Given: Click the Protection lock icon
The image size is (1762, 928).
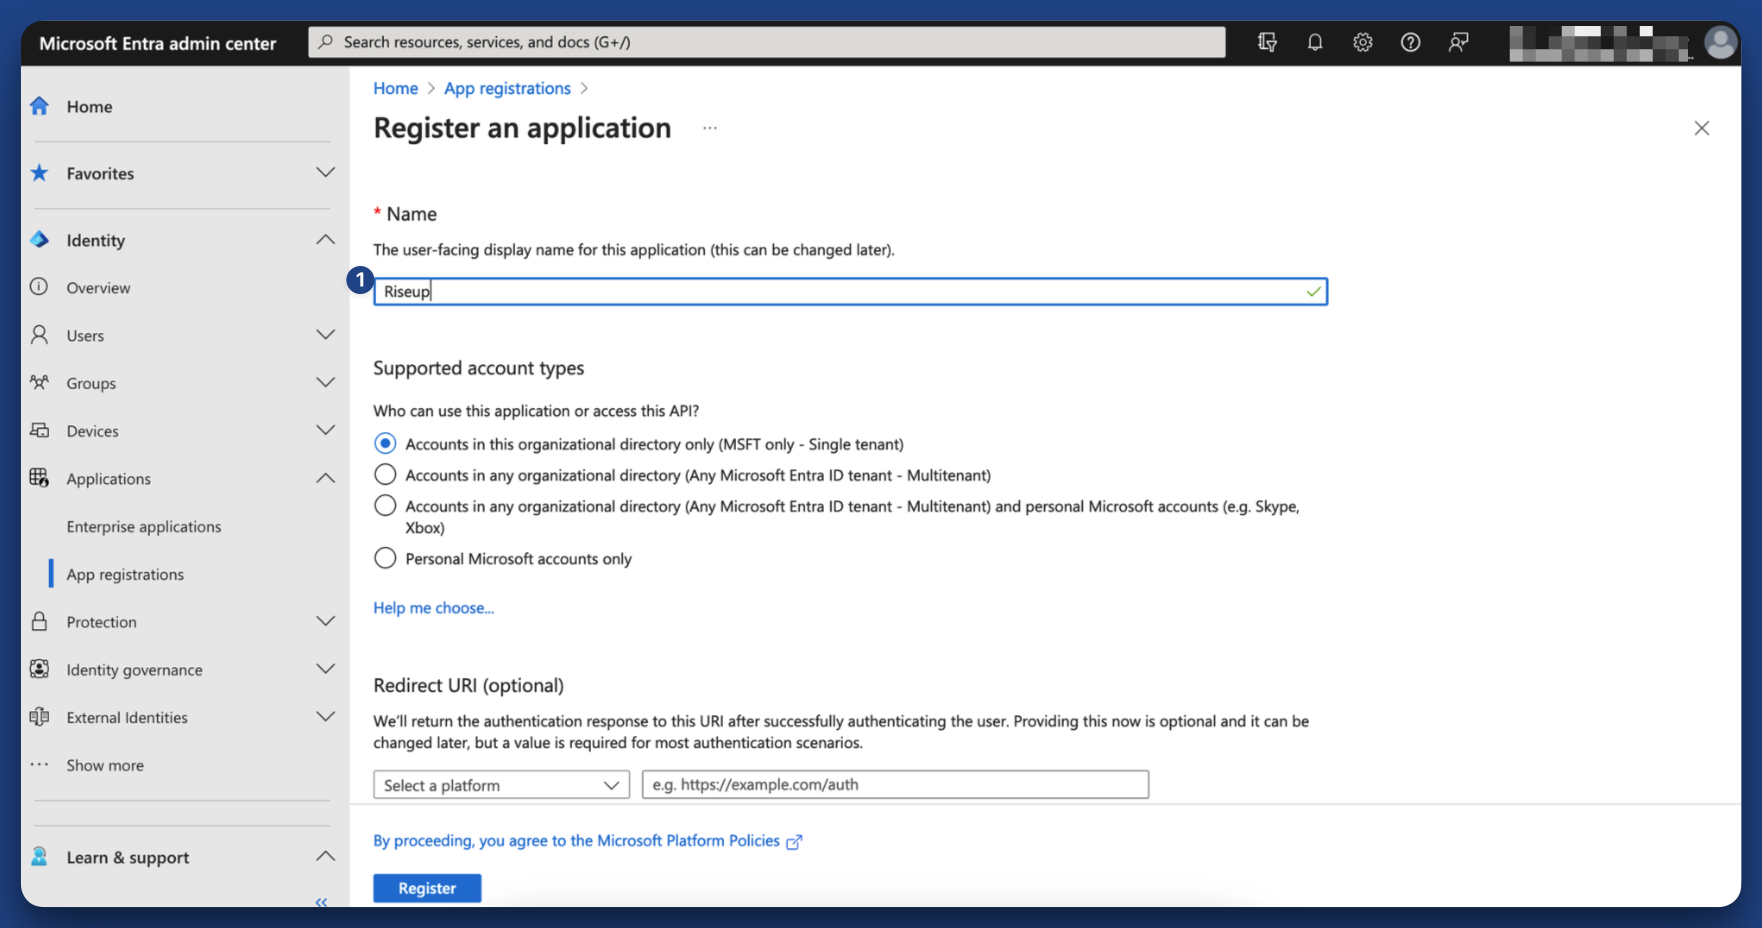Looking at the screenshot, I should click(x=39, y=621).
